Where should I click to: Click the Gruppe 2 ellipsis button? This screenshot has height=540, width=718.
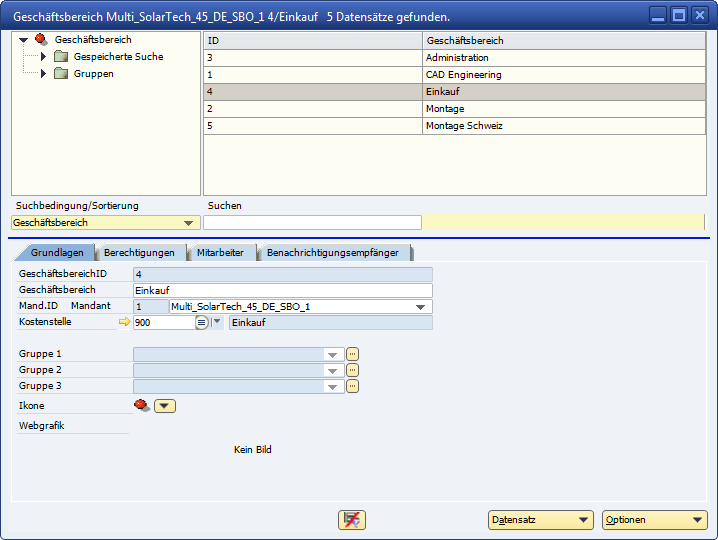tap(352, 370)
